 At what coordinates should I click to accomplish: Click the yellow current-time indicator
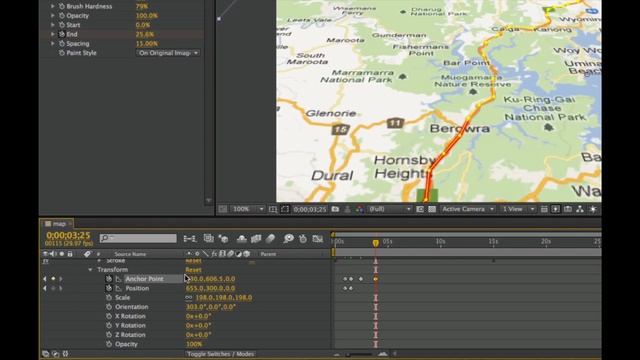pos(376,243)
